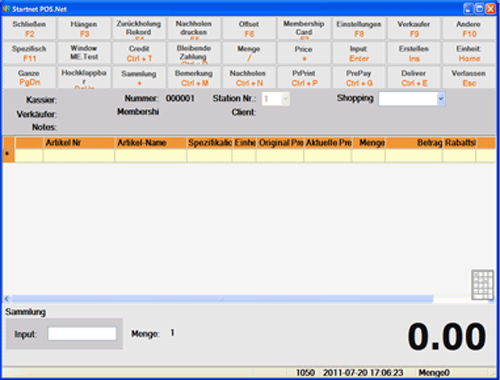Click the Menge0 status bar entry

pos(434,373)
